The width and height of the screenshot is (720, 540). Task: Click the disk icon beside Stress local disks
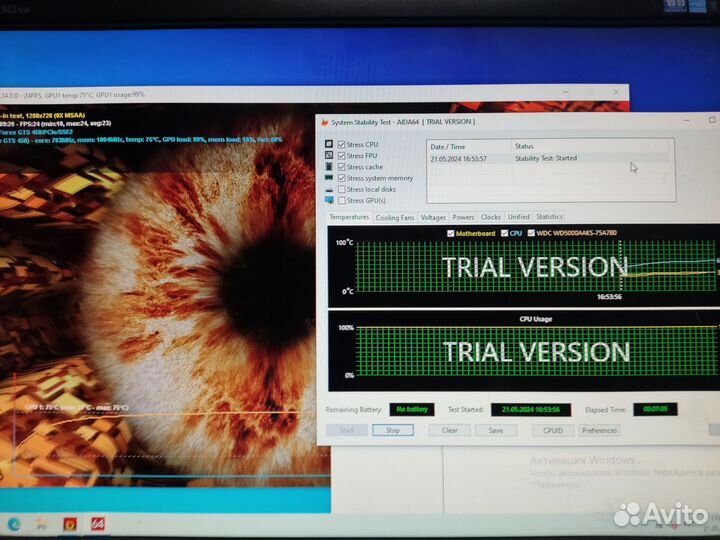tap(329, 190)
